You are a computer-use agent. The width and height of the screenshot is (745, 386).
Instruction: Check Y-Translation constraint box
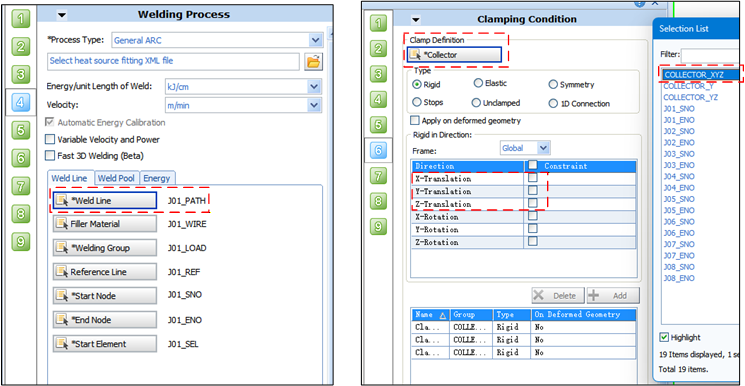click(x=533, y=191)
